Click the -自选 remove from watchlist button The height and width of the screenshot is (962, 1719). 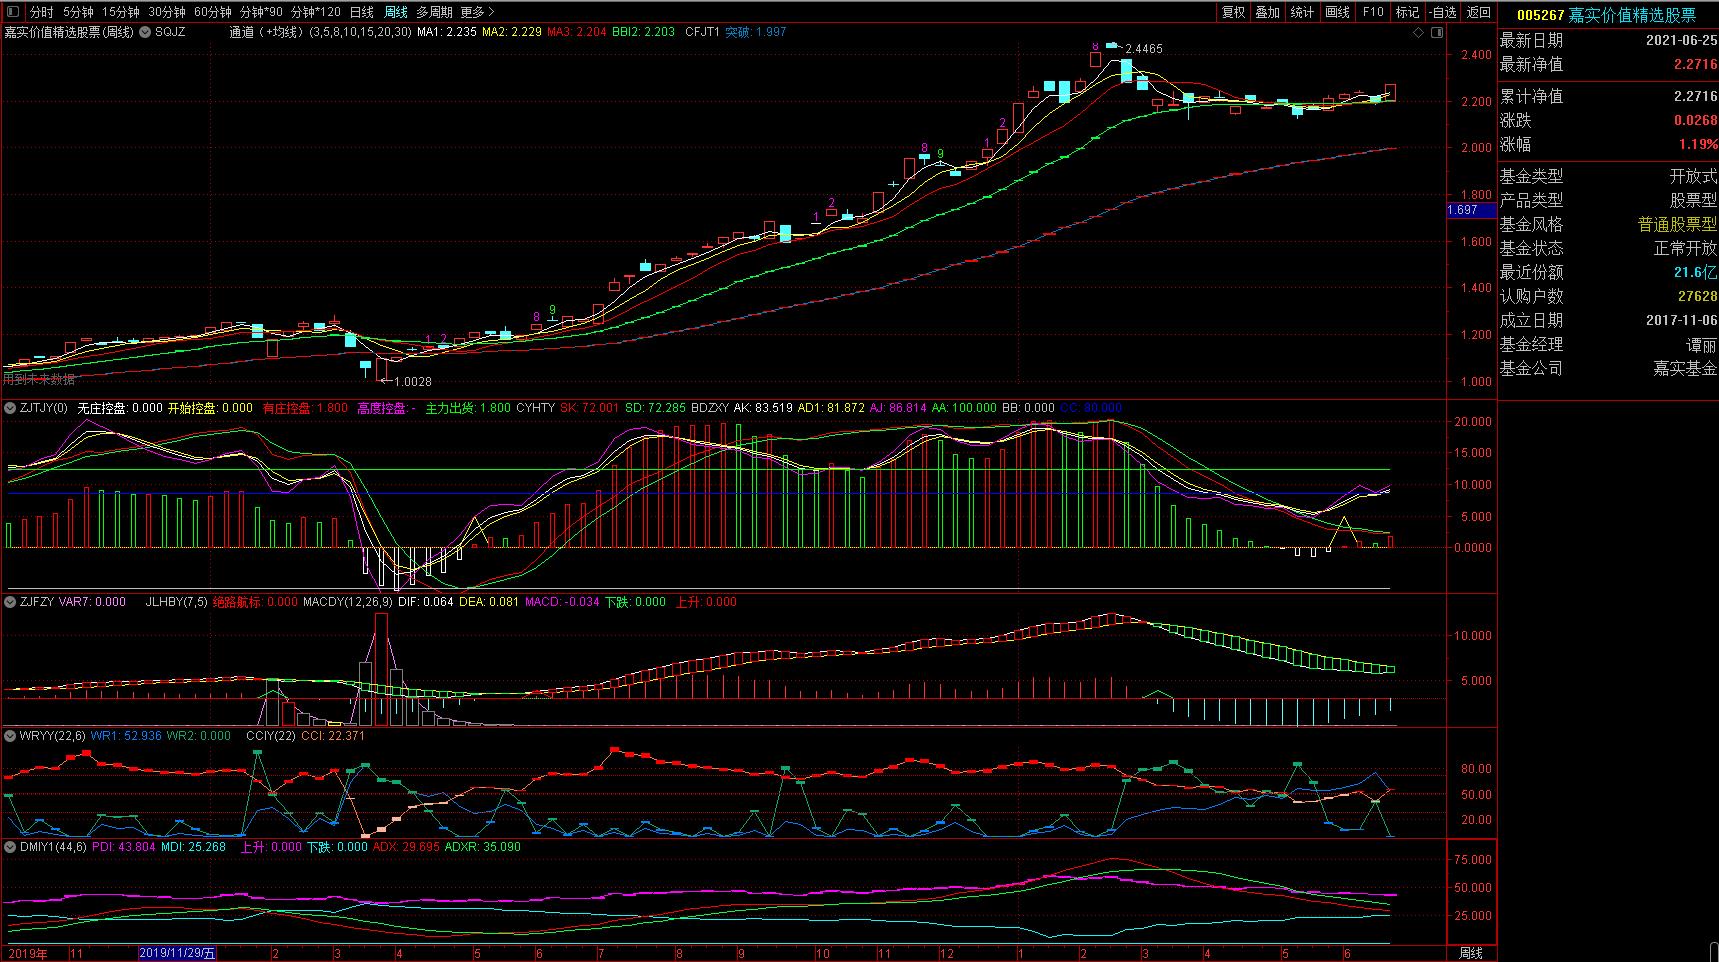[x=1443, y=12]
